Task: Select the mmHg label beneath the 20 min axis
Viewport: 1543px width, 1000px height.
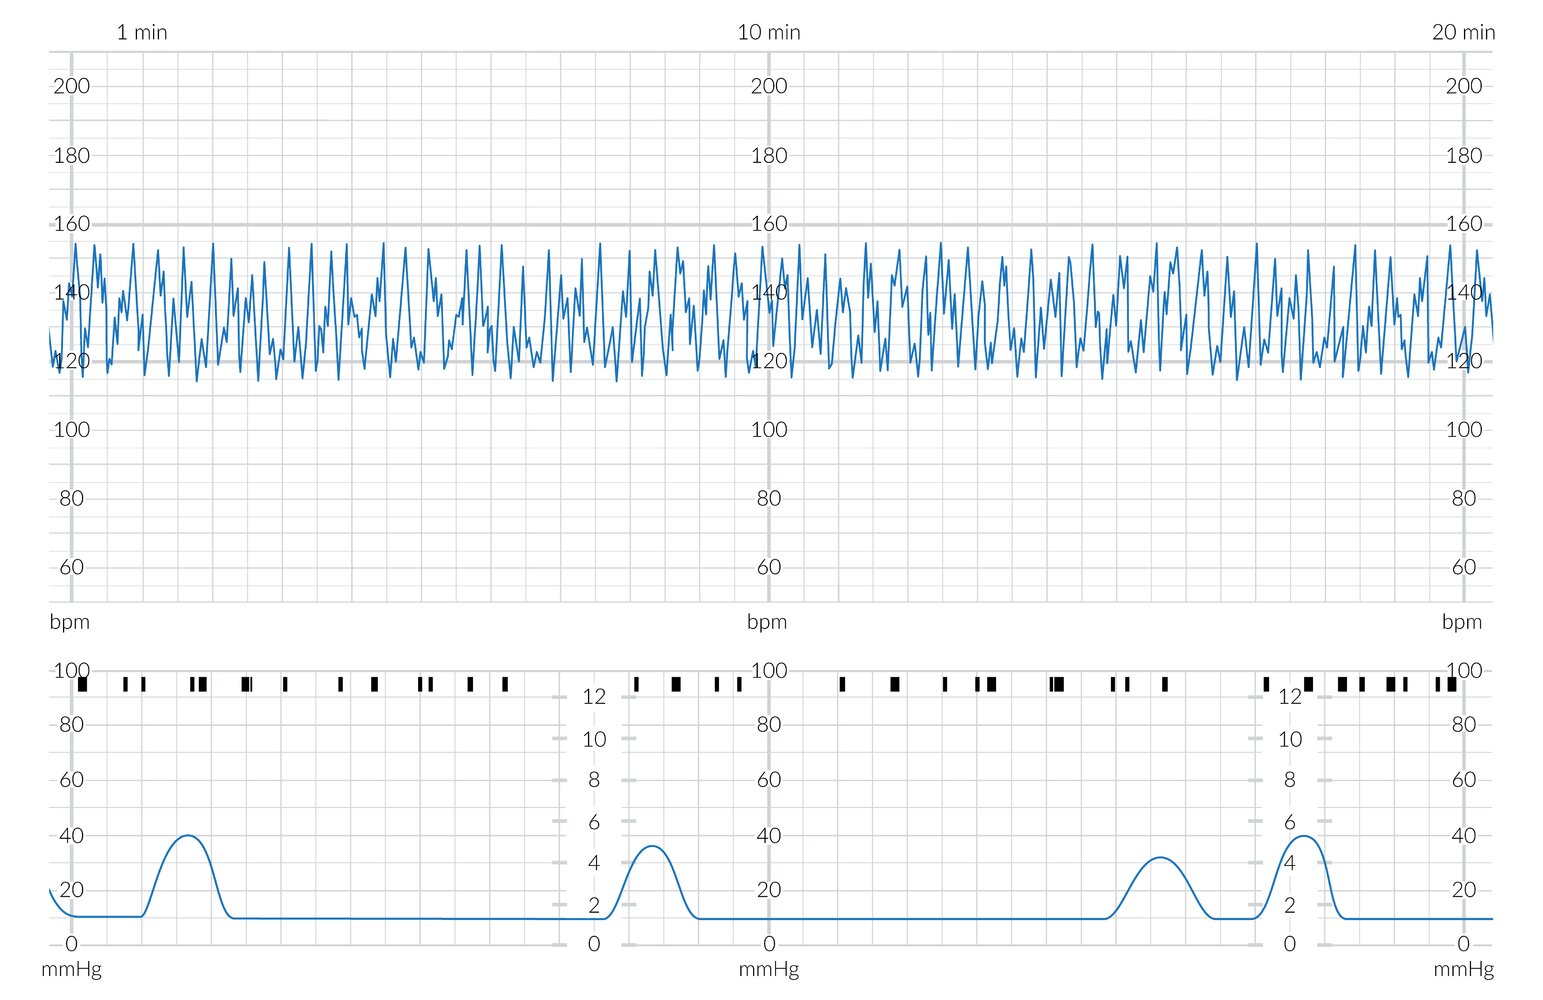Action: pos(1464,969)
